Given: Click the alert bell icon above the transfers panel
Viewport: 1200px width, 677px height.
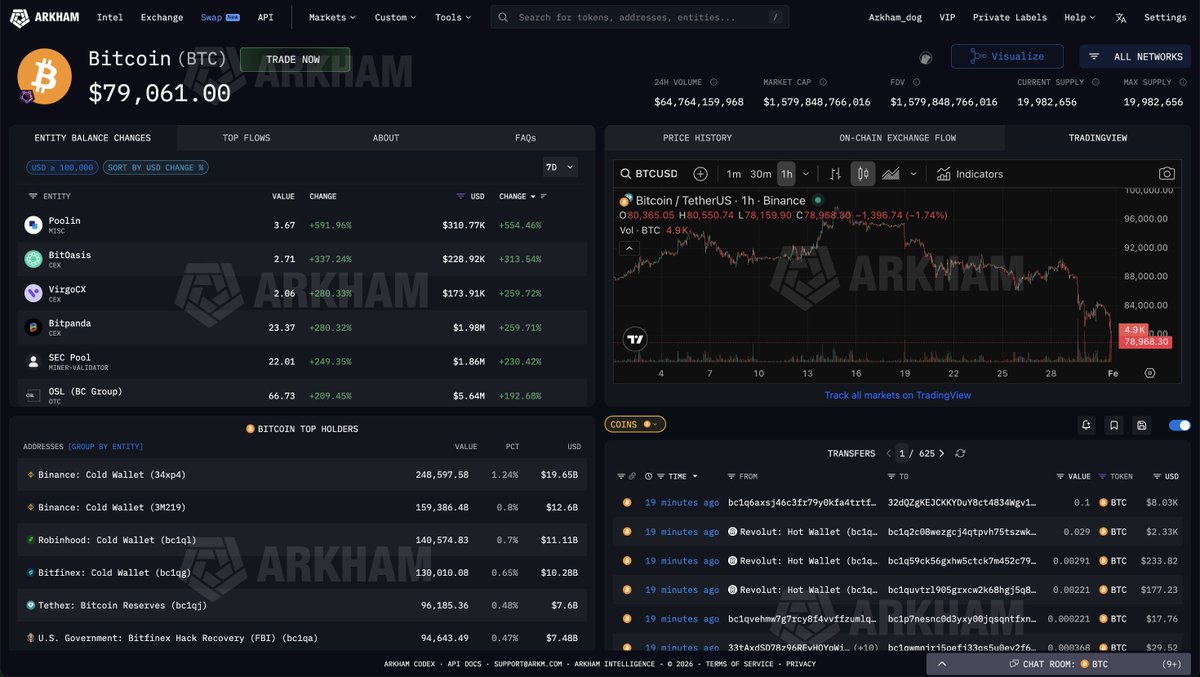Looking at the screenshot, I should (x=1086, y=424).
